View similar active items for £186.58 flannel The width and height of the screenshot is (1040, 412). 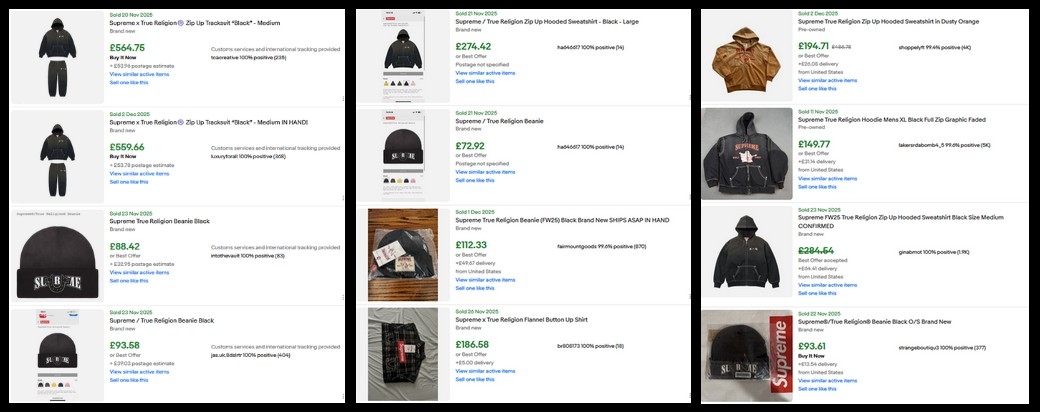485,371
